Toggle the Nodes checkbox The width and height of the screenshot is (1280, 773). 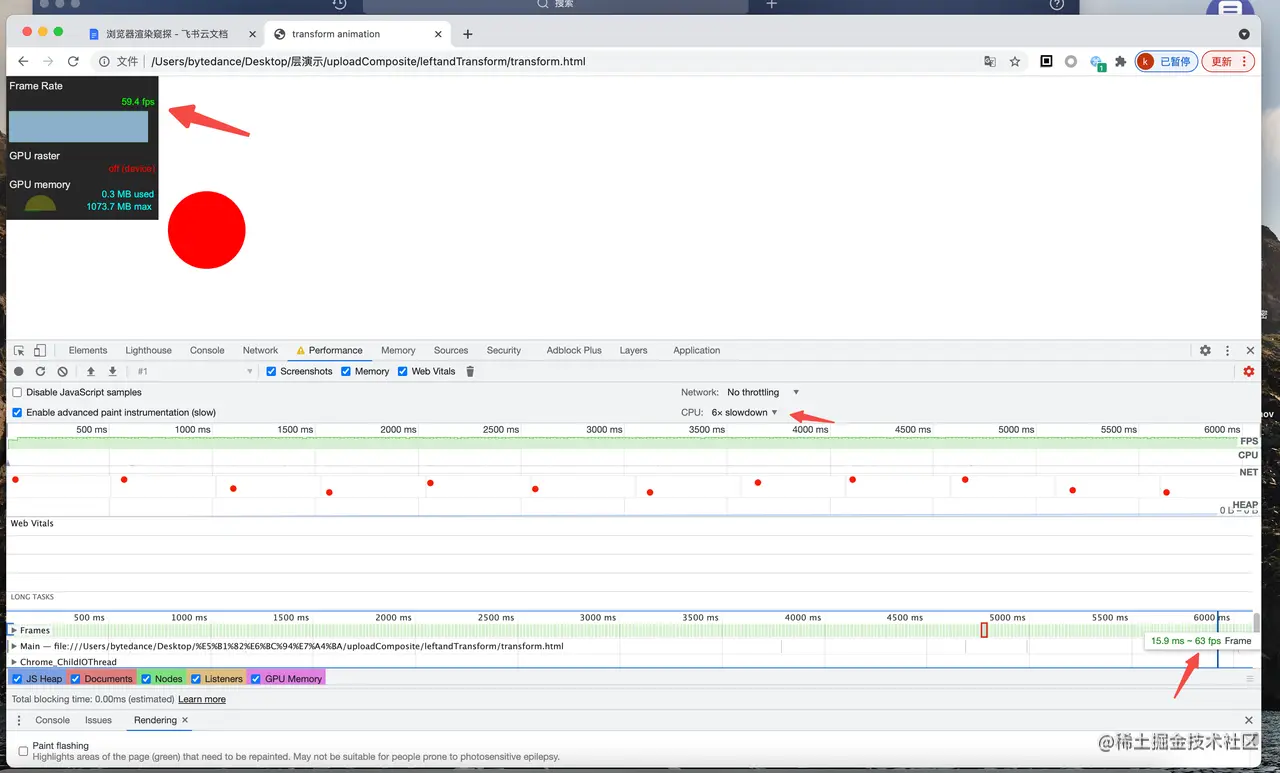pyautogui.click(x=145, y=679)
